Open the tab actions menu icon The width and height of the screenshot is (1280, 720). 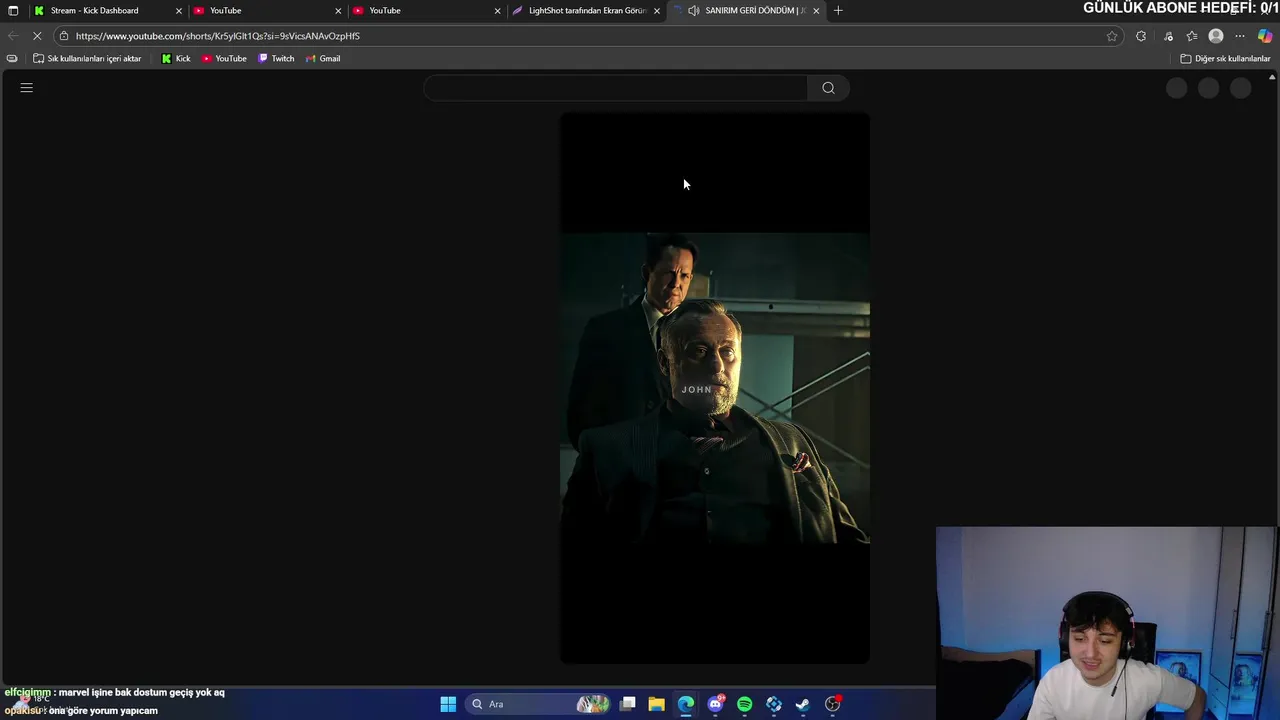[13, 10]
